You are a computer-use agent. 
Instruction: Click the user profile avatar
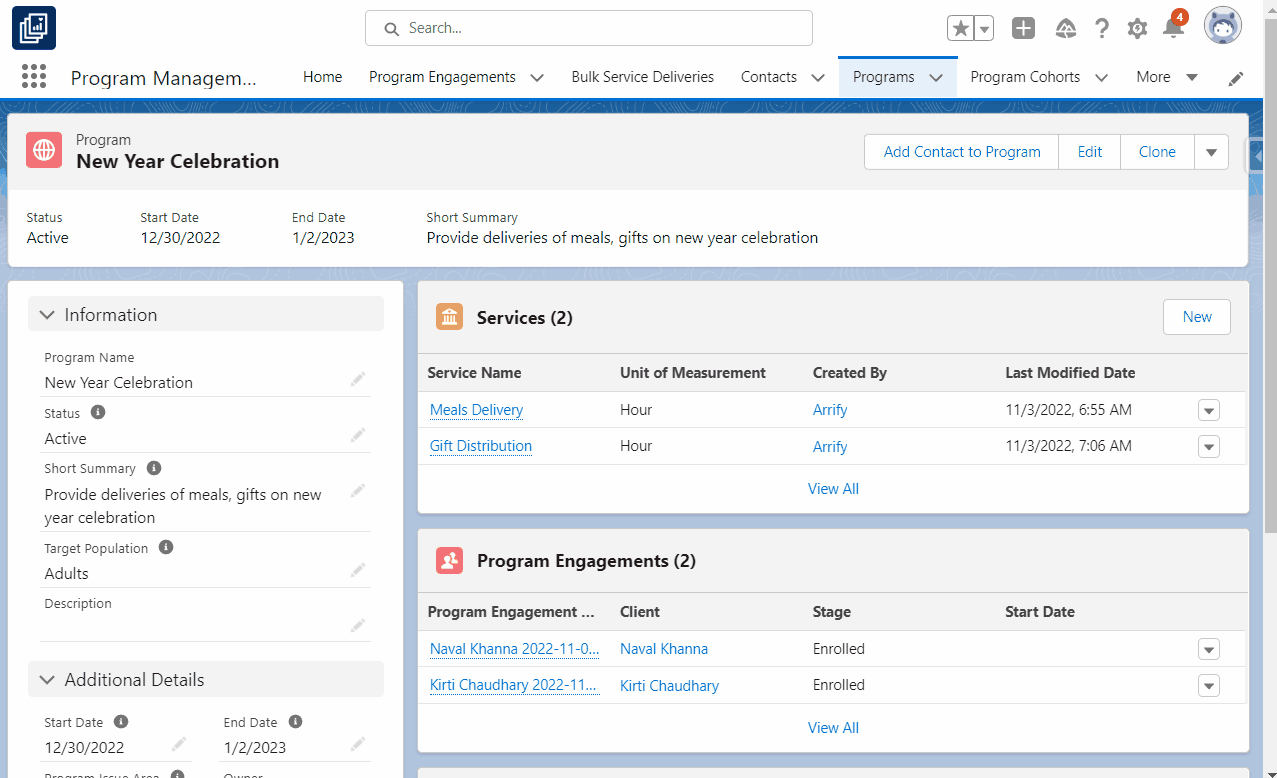click(x=1222, y=27)
